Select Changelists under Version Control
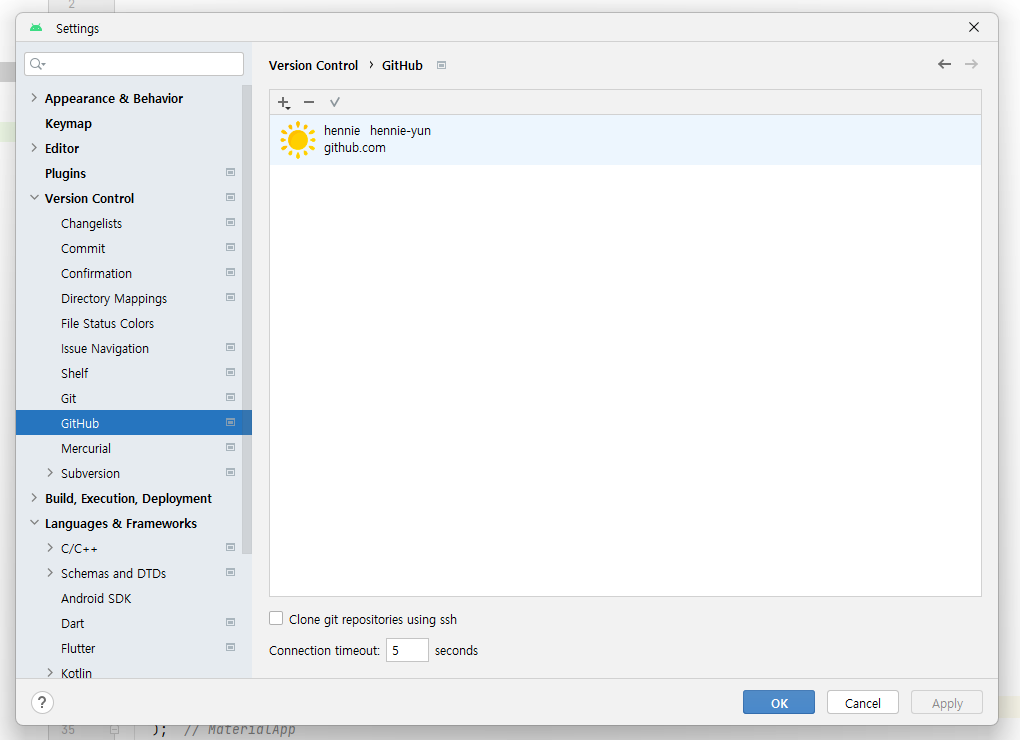The height and width of the screenshot is (740, 1020). pos(91,224)
